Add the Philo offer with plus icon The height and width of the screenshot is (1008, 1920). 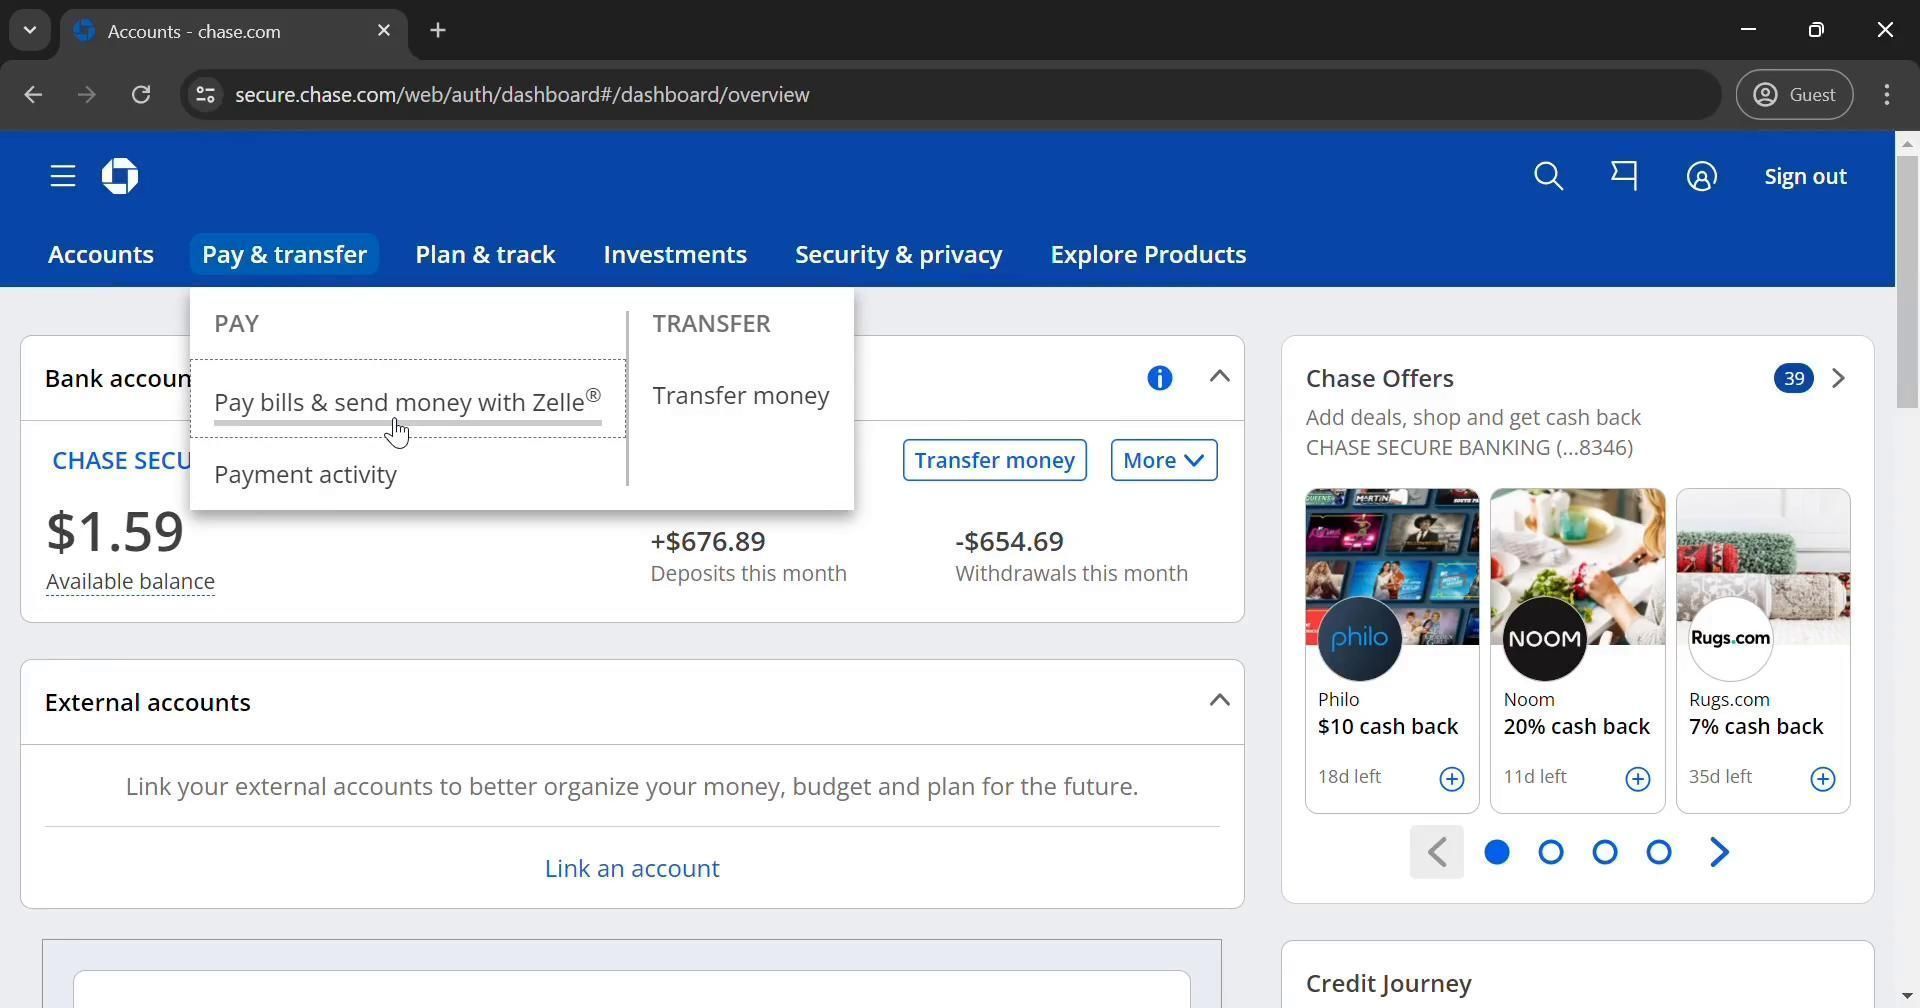click(1451, 779)
